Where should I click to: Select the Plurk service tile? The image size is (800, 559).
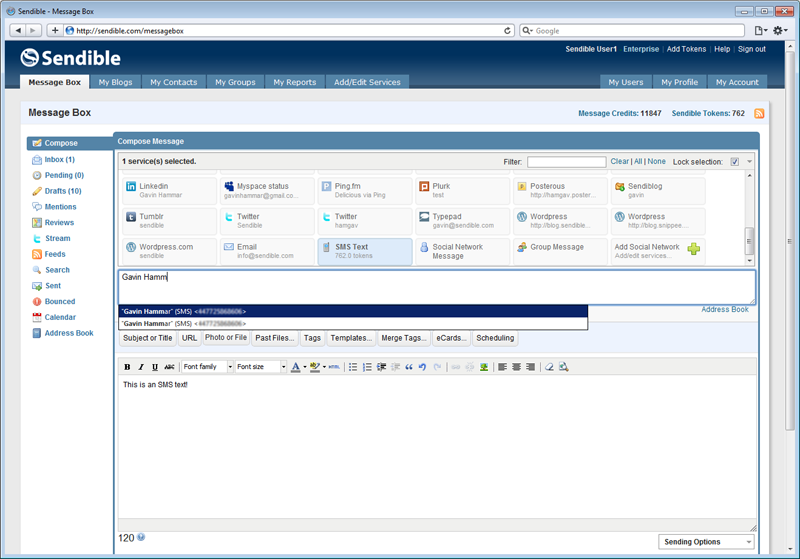coord(463,191)
